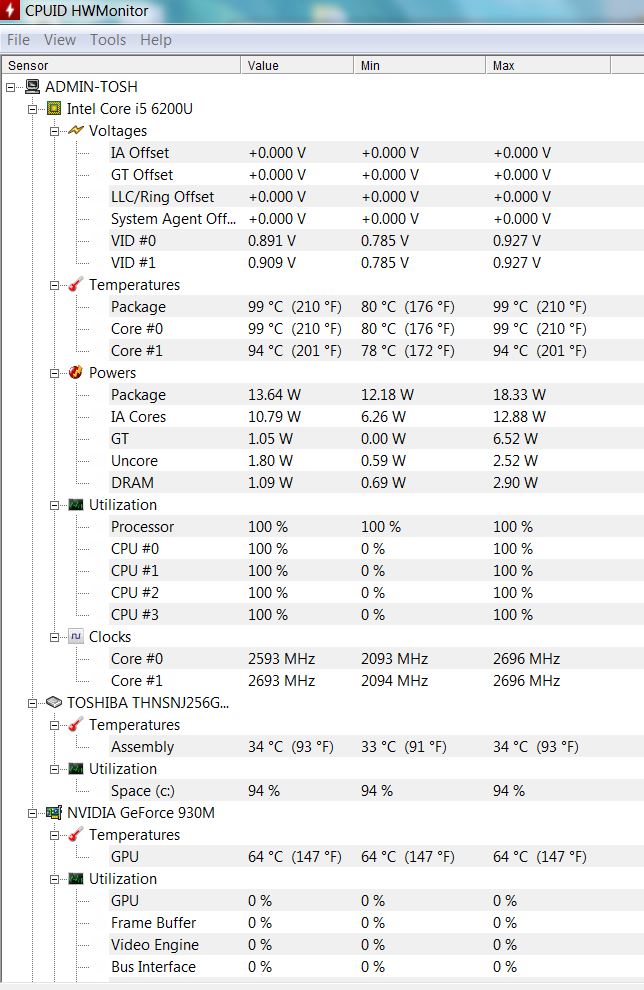This screenshot has height=990, width=644.
Task: Click the Voltages lightning icon
Action: 76,131
